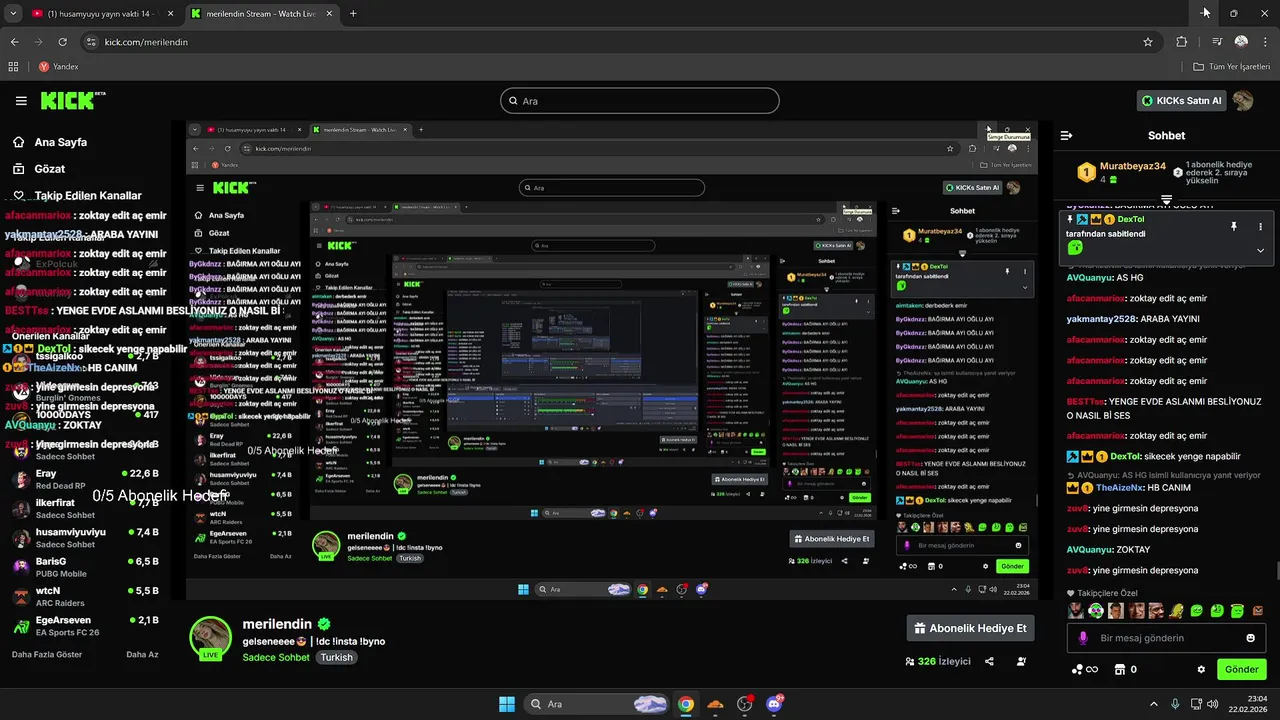Open the Windows Start menu
The image size is (1280, 720).
coord(507,704)
